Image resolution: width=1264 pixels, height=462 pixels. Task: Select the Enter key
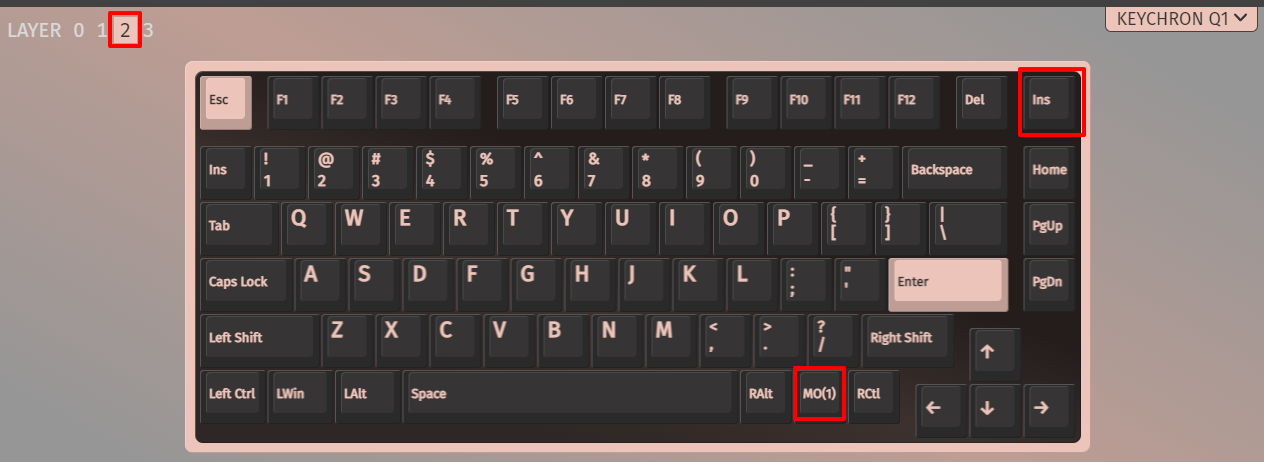(x=948, y=284)
